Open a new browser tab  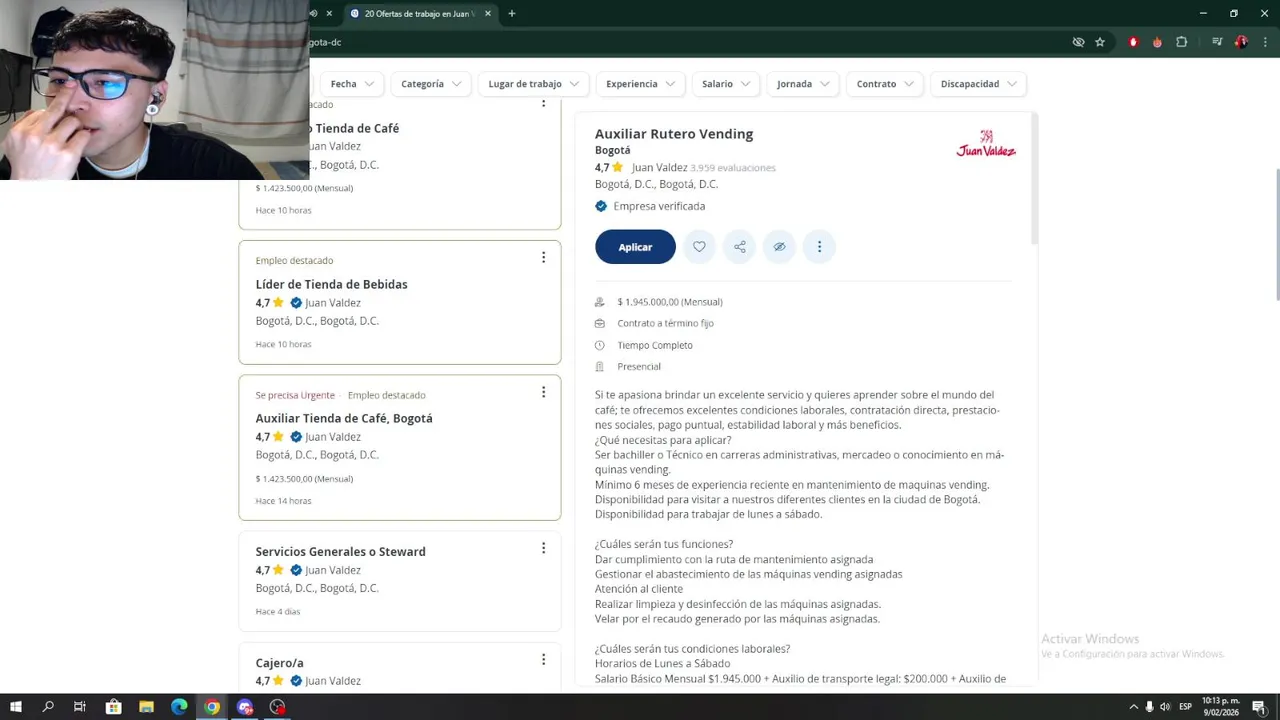pos(511,13)
